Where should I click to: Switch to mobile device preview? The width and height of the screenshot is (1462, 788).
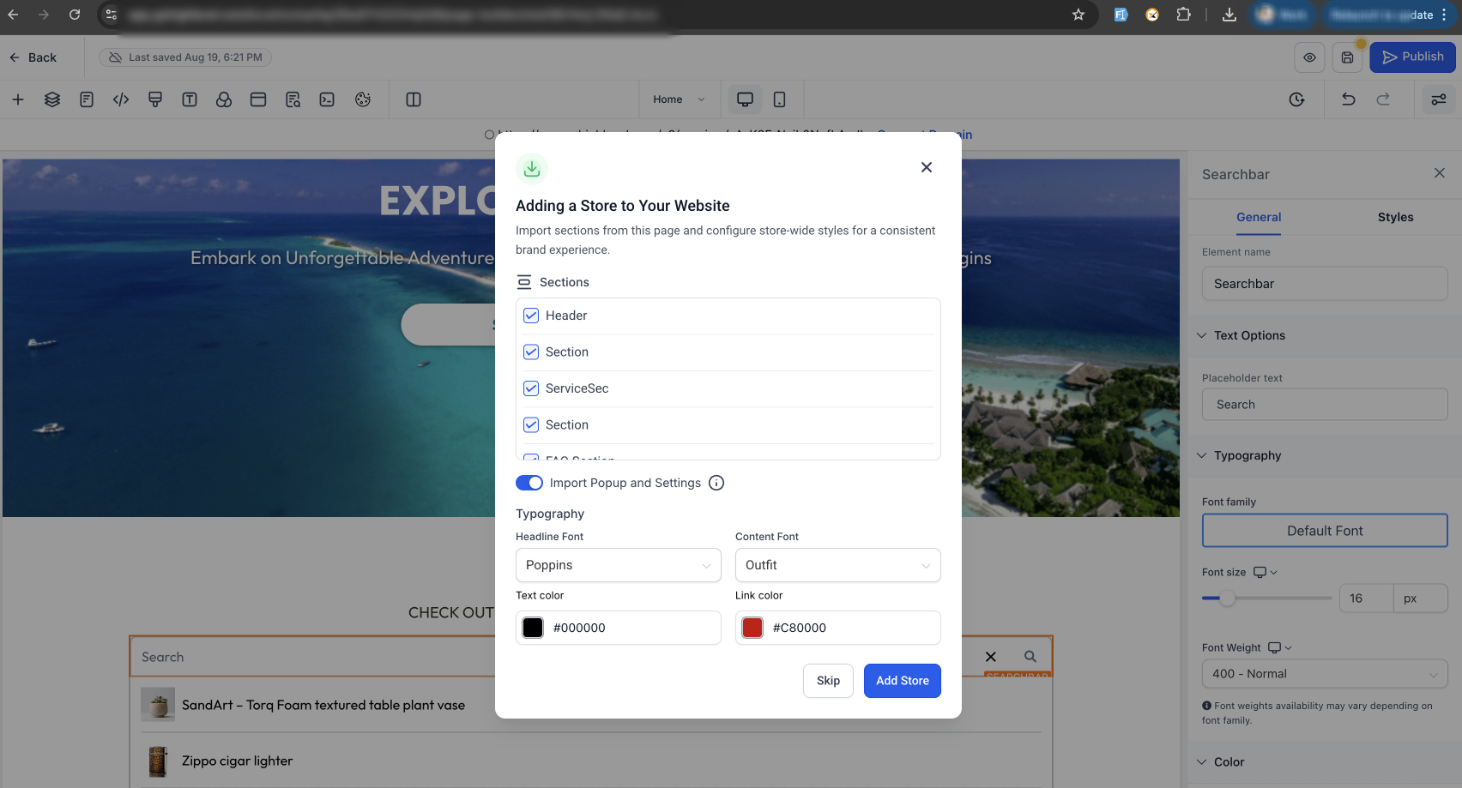[780, 100]
